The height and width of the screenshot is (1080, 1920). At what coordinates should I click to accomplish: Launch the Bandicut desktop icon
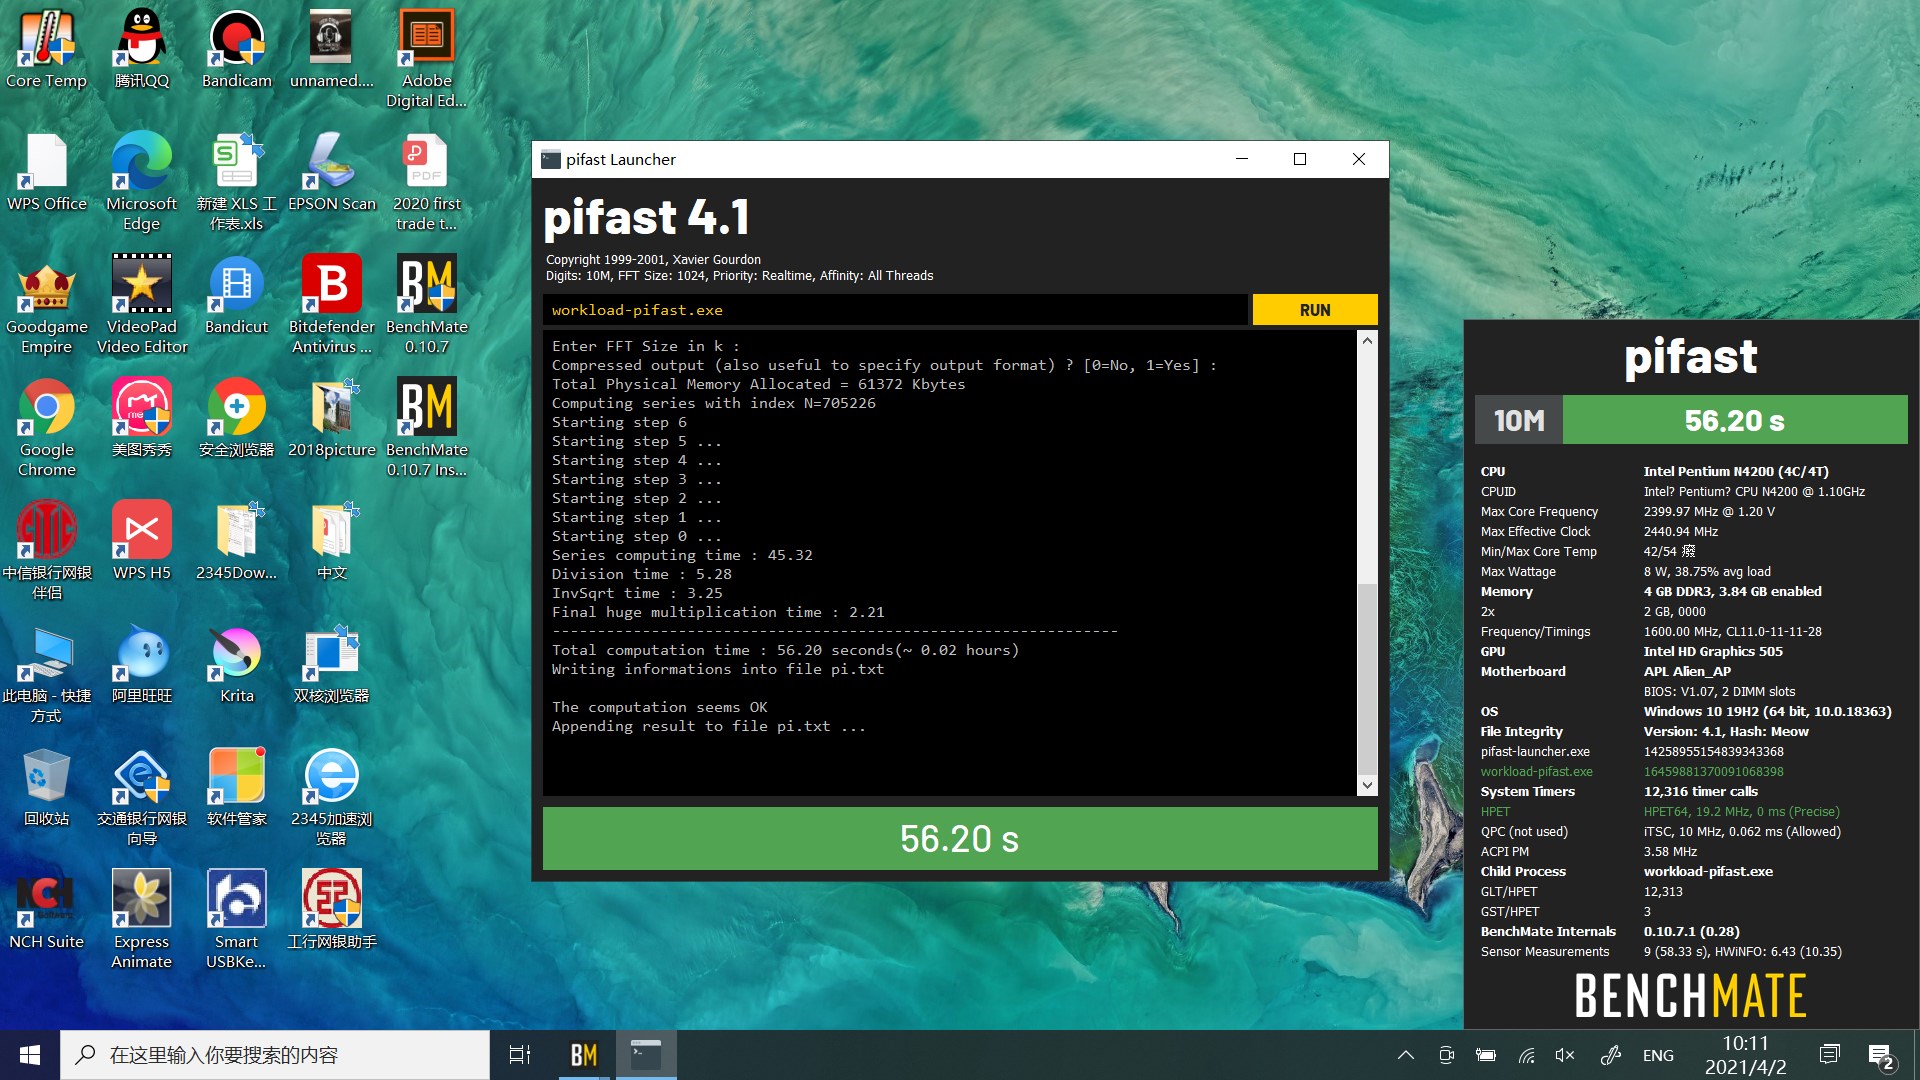tap(237, 294)
